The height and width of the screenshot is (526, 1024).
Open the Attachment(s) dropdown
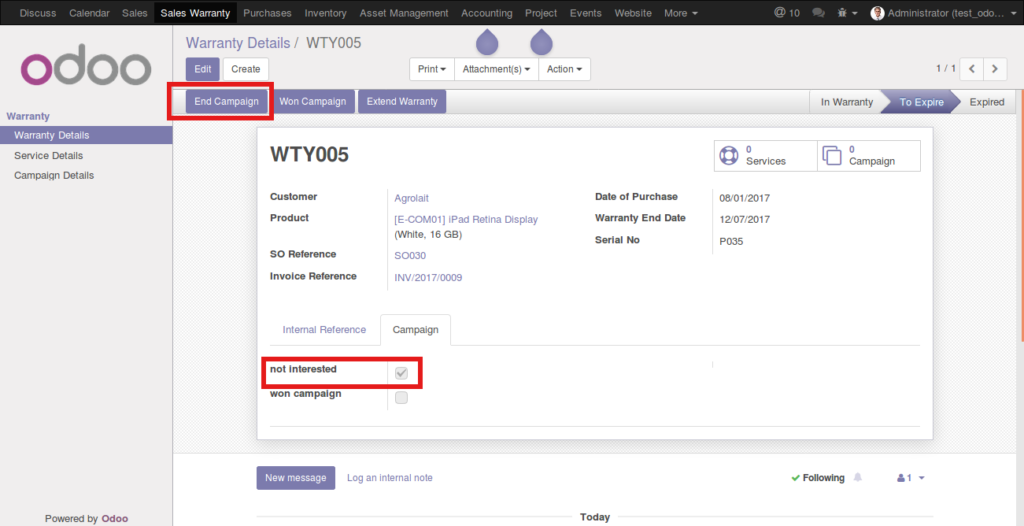point(496,69)
